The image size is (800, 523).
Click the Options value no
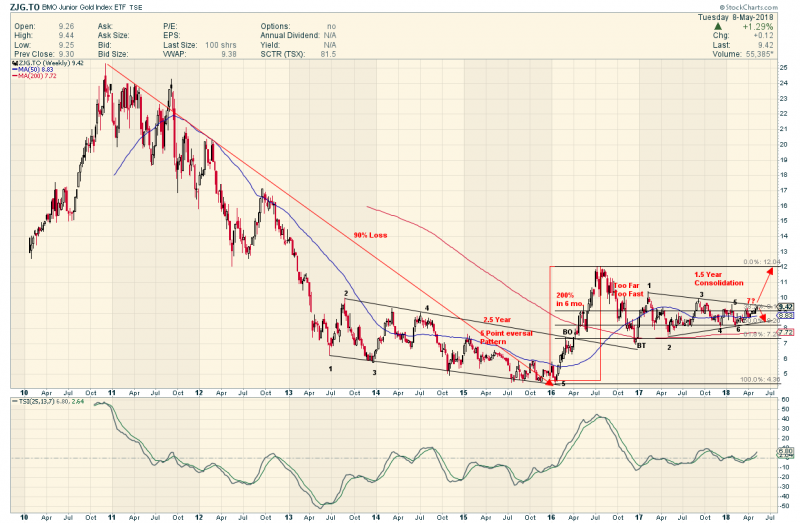pos(331,27)
